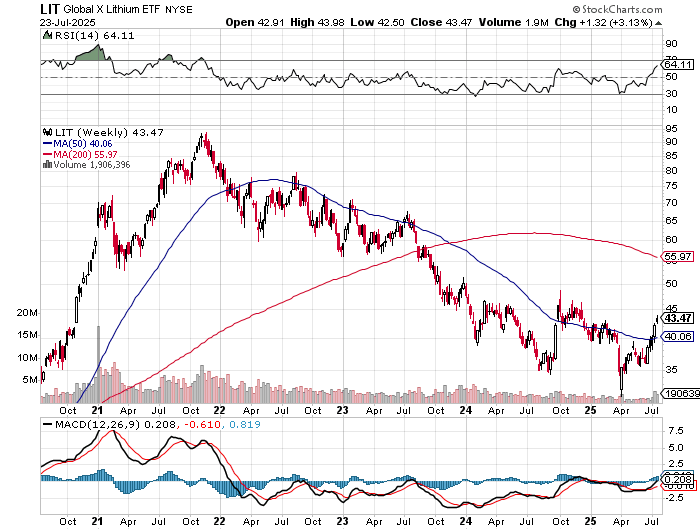
Task: Click the blue MA(50) legend line
Action: coord(46,142)
